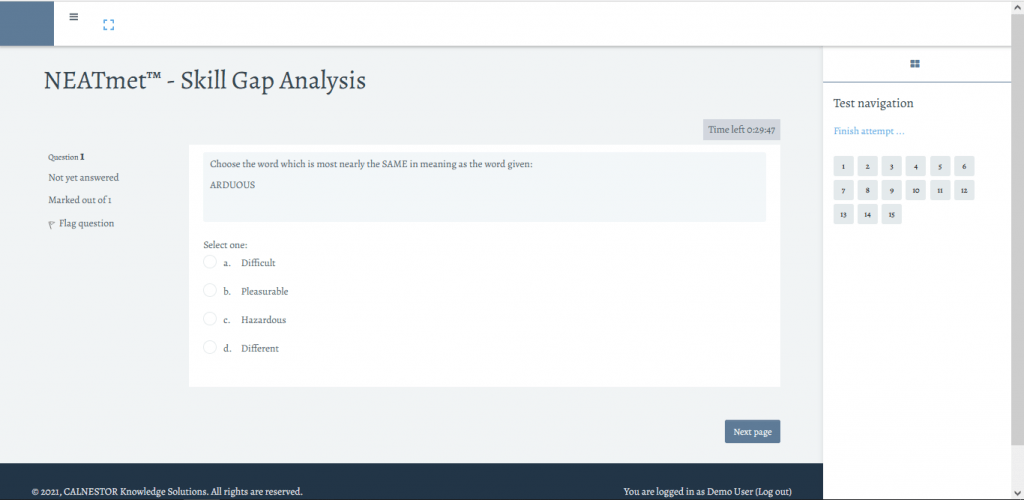Jump to question 11 in navigation
The width and height of the screenshot is (1024, 500).
(x=940, y=190)
